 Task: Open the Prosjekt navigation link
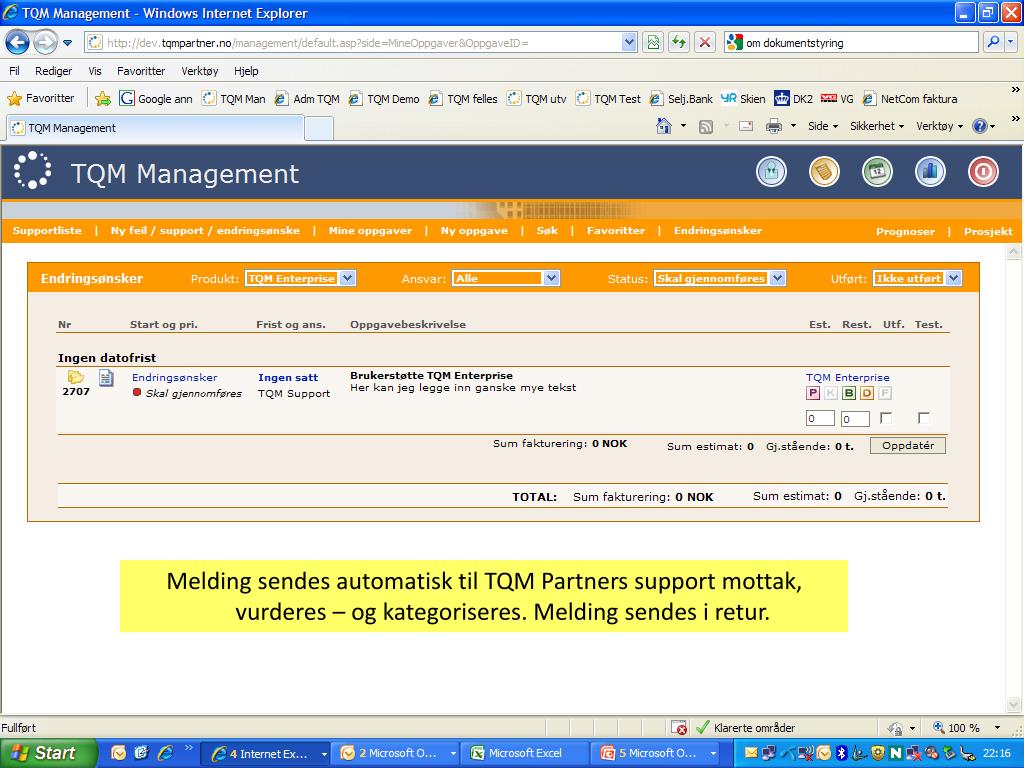pyautogui.click(x=988, y=231)
